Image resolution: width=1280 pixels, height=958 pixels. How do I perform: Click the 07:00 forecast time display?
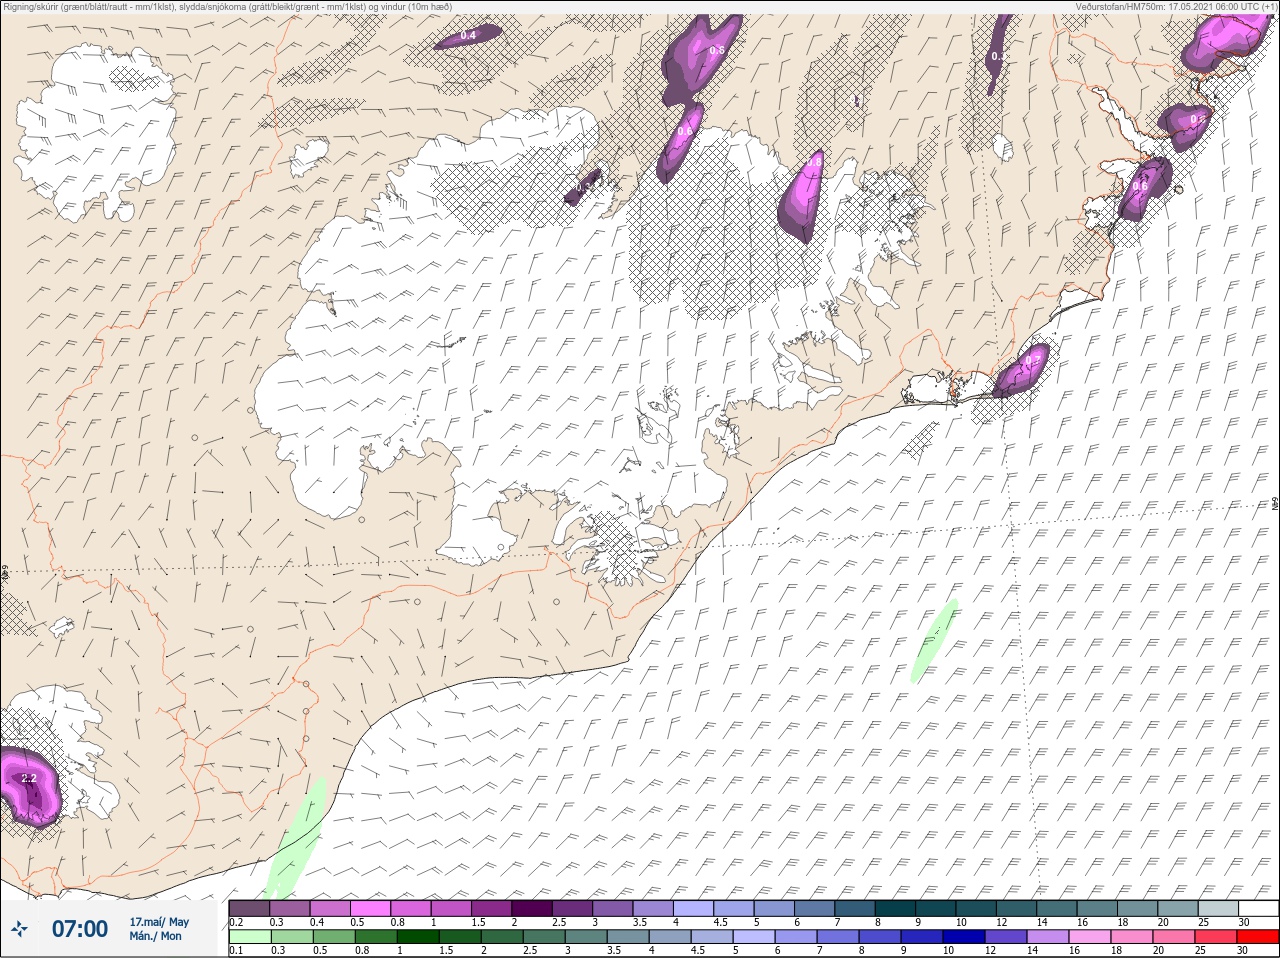[80, 929]
